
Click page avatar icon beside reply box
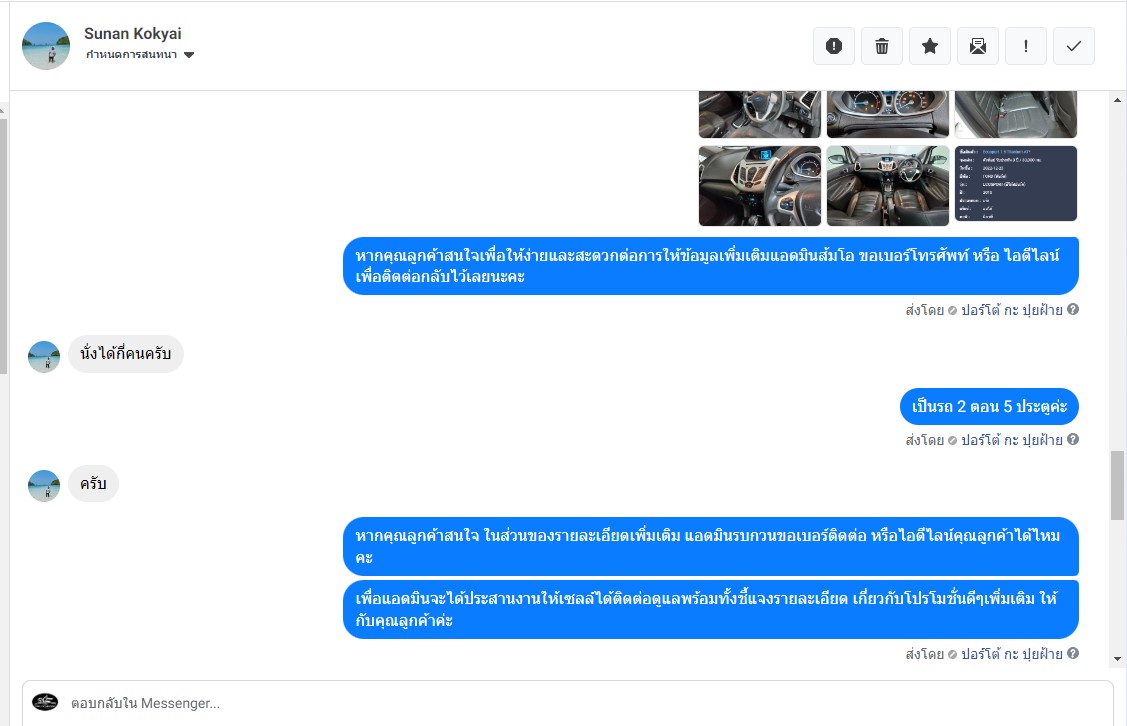coord(45,702)
